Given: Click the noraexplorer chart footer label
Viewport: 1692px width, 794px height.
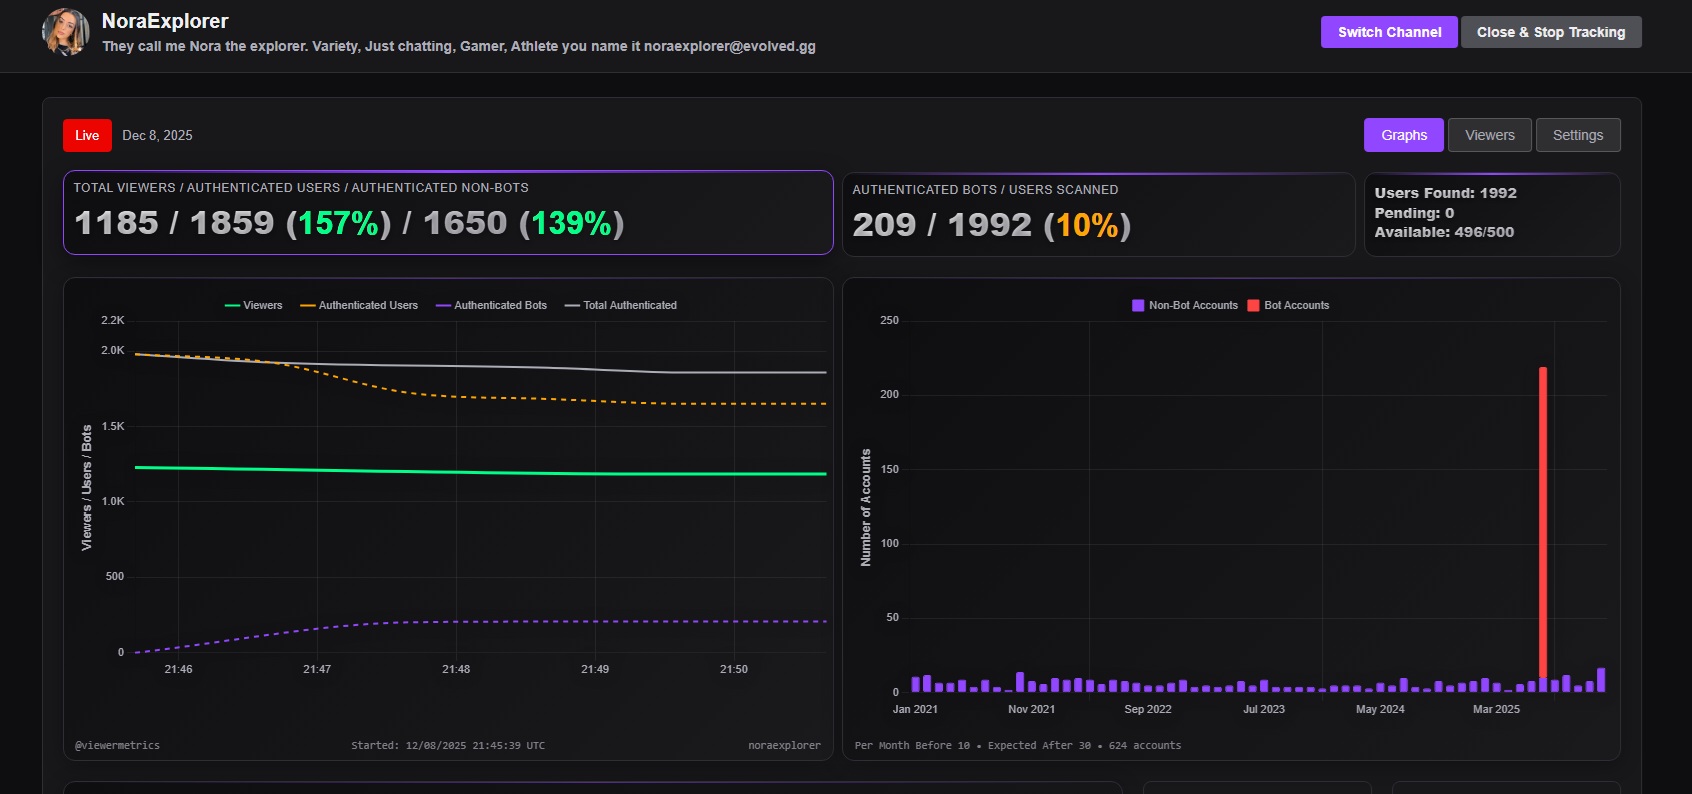Looking at the screenshot, I should click(x=784, y=745).
